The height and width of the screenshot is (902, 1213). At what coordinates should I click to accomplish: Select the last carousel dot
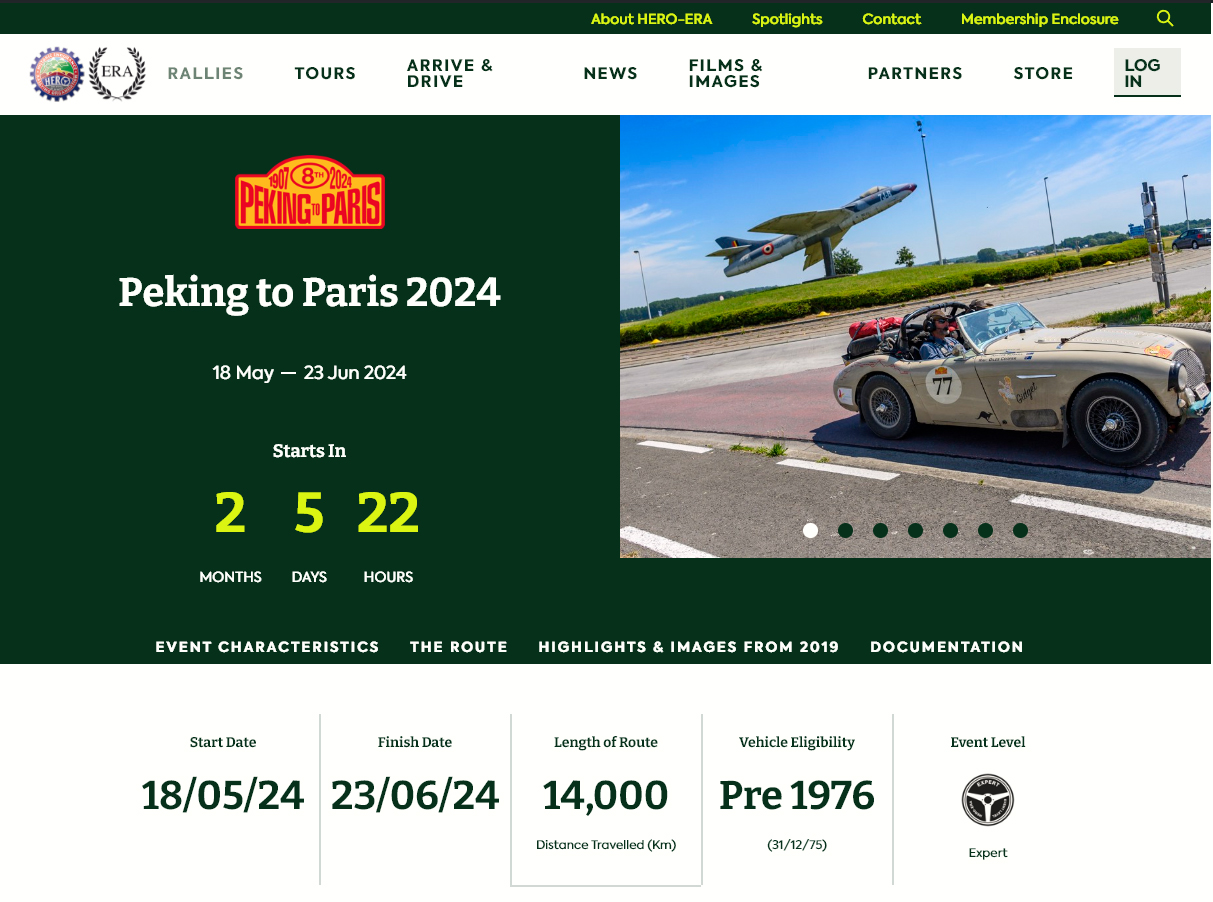click(1020, 530)
